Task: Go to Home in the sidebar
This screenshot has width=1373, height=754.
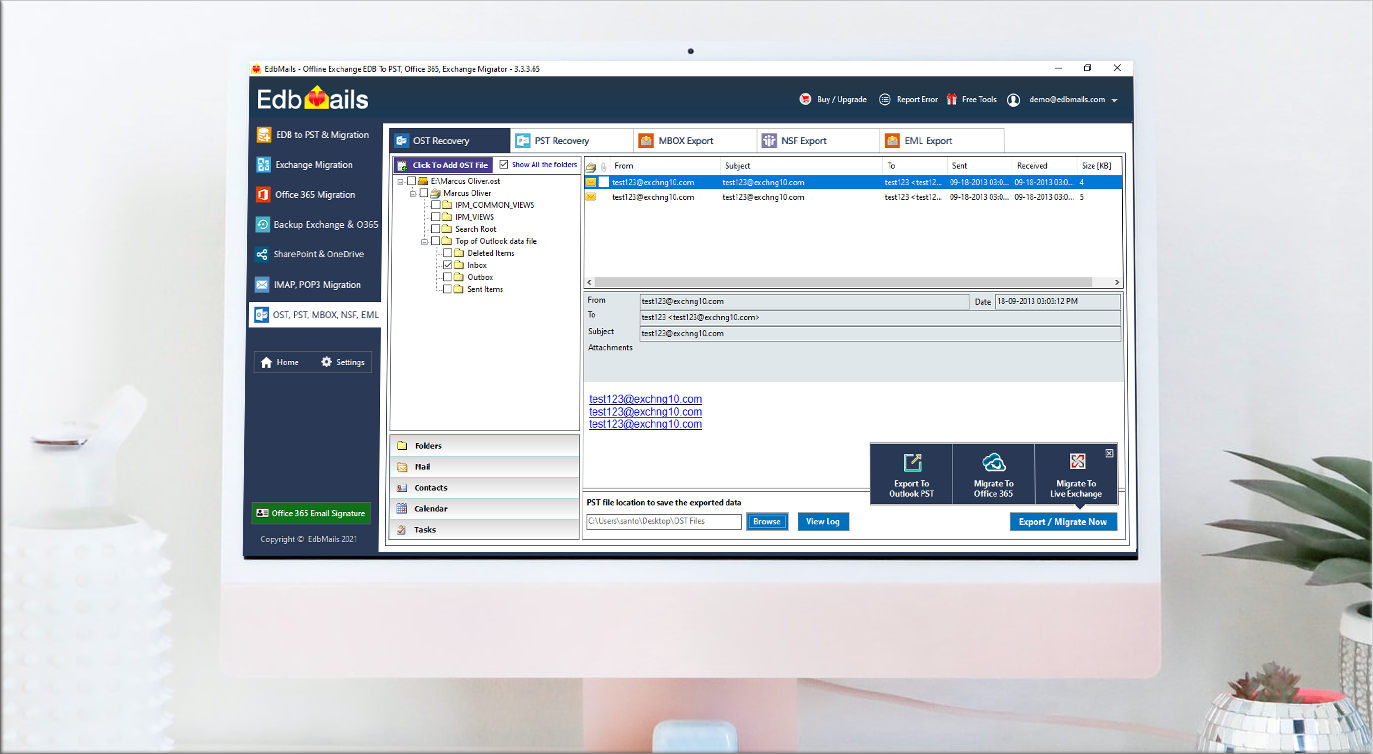Action: tap(280, 362)
